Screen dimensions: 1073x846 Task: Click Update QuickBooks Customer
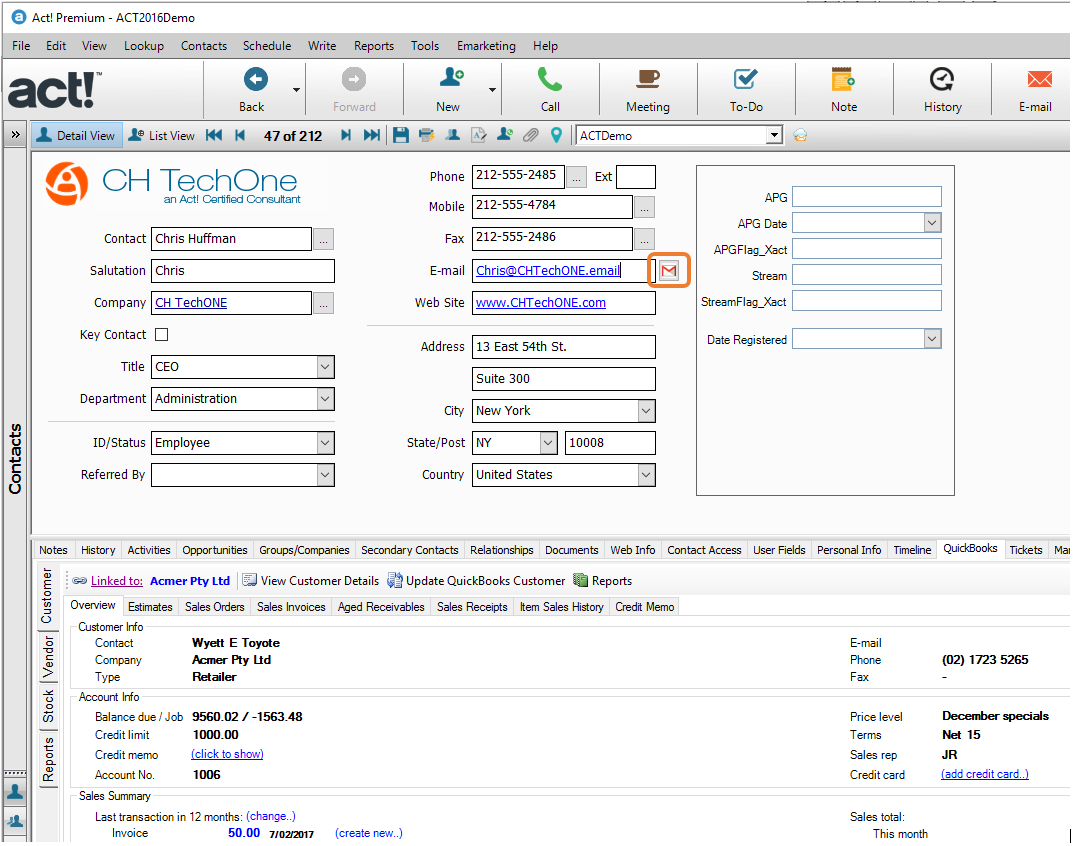477,581
